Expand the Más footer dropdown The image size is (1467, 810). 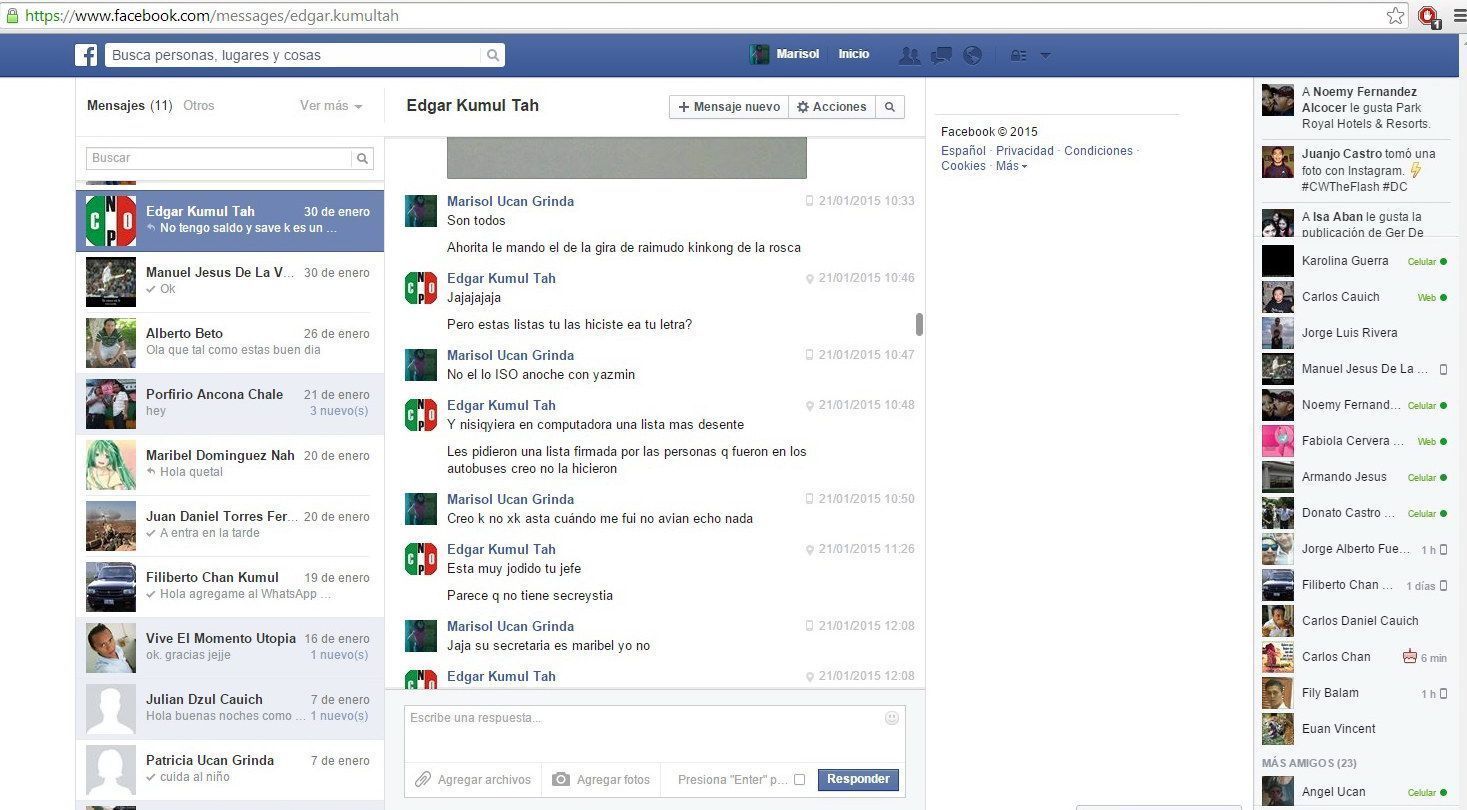point(1012,166)
